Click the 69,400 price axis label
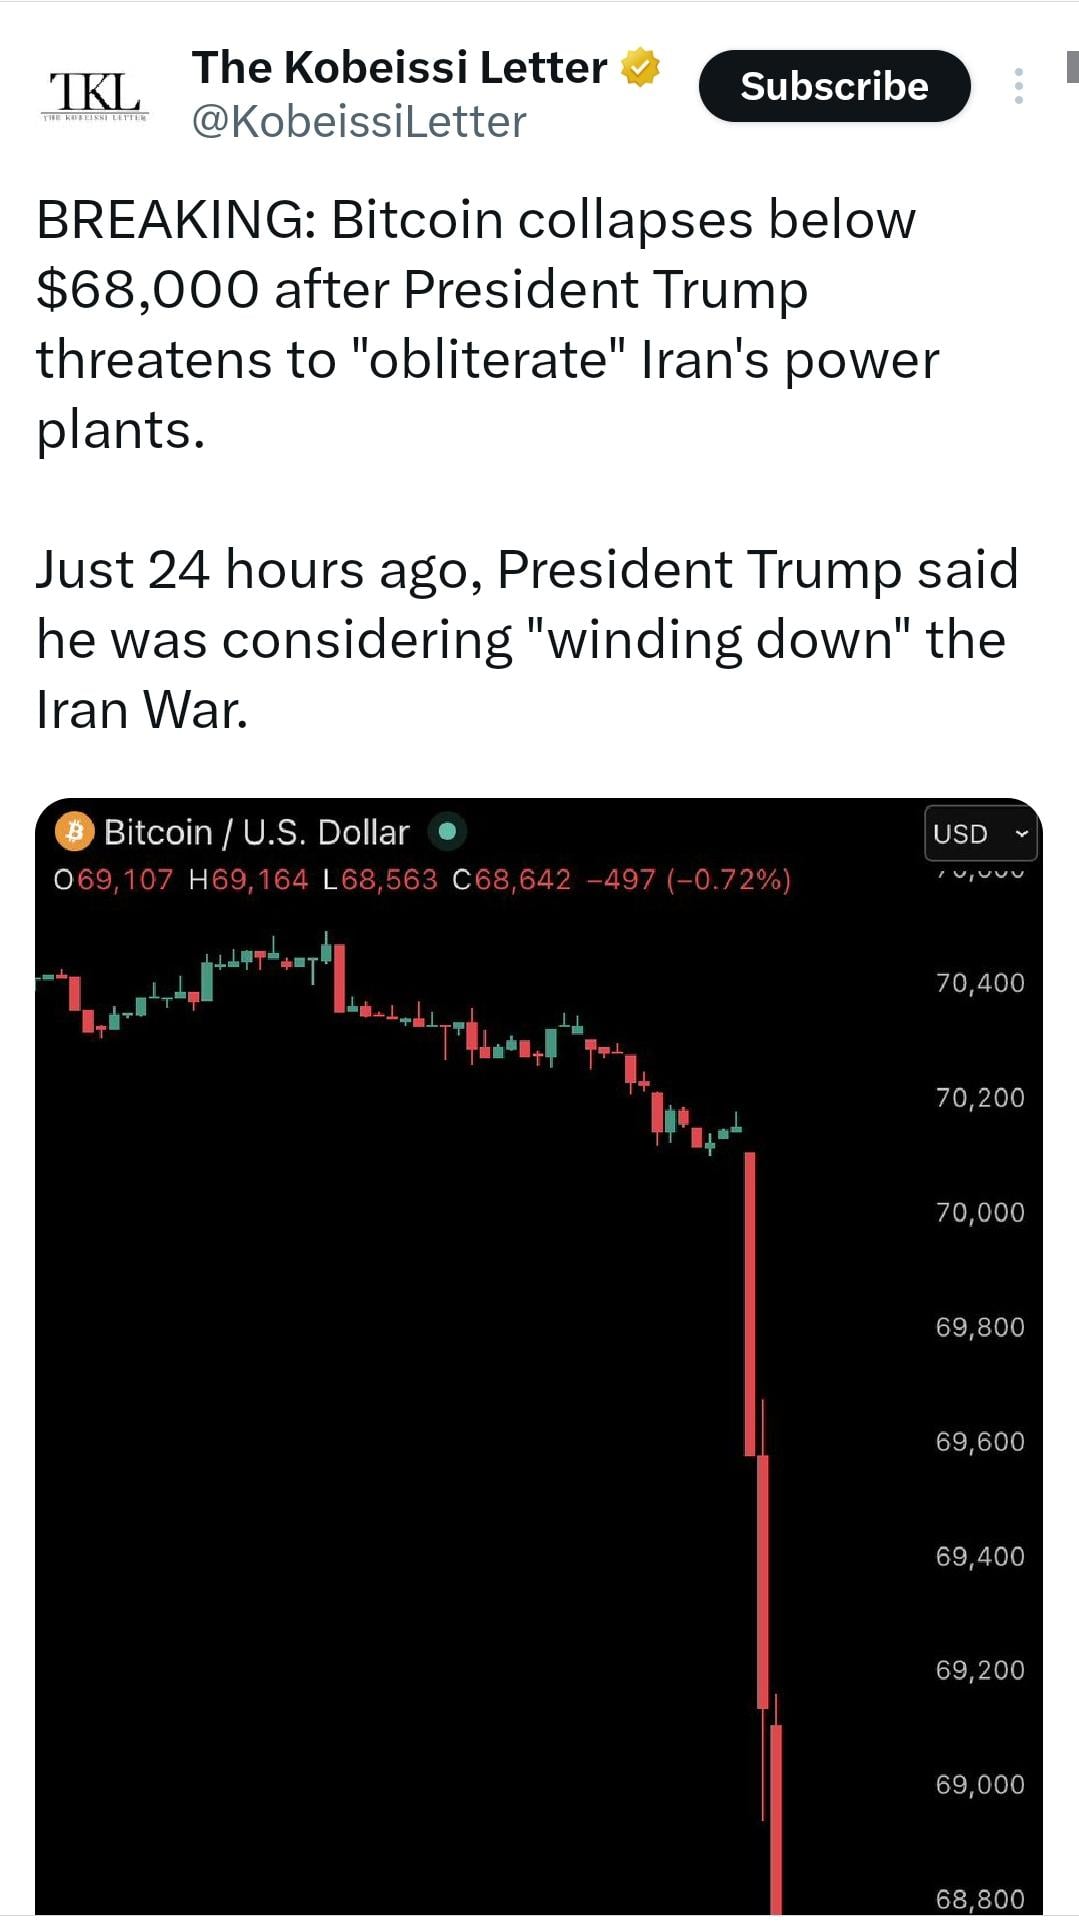This screenshot has width=1079, height=1931. [980, 1556]
